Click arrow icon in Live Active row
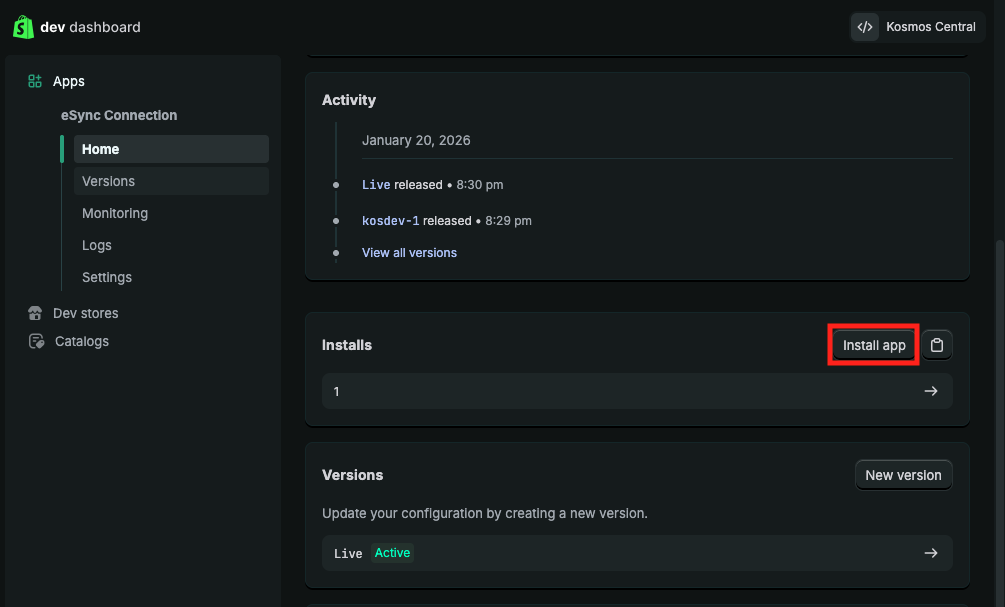Screen dimensions: 1005x607 [x=930, y=553]
